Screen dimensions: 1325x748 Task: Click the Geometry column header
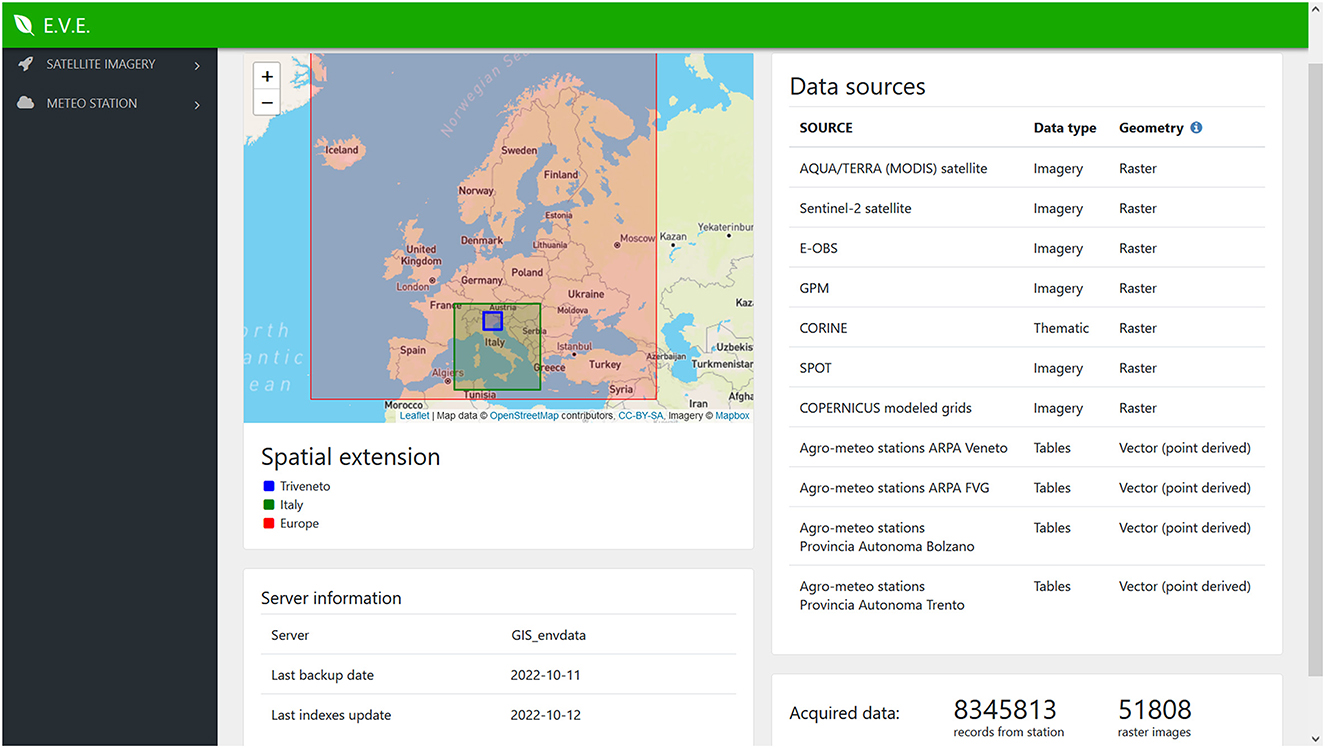tap(1151, 128)
